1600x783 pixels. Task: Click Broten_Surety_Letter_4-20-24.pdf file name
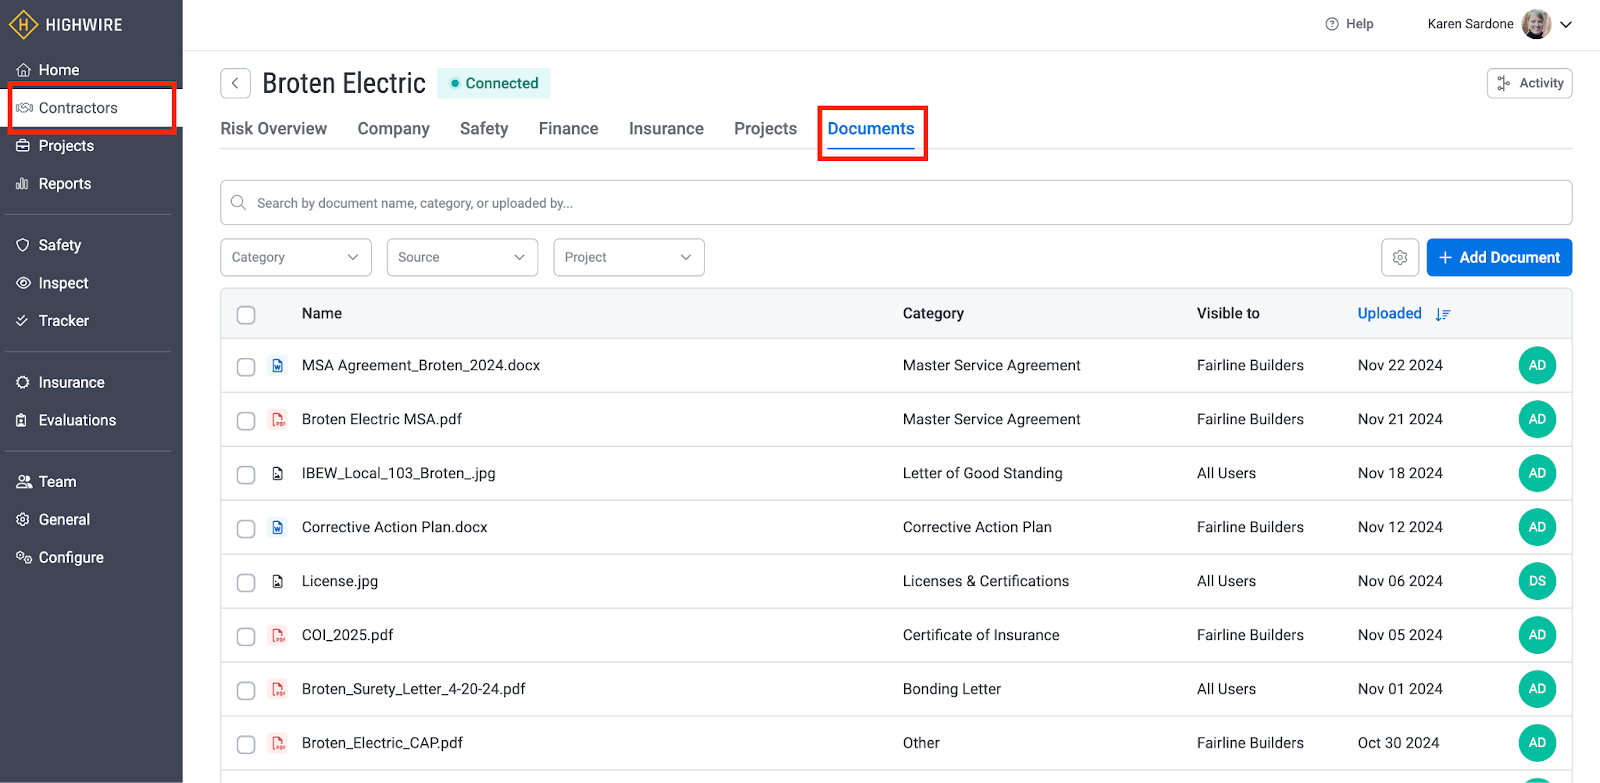(413, 689)
